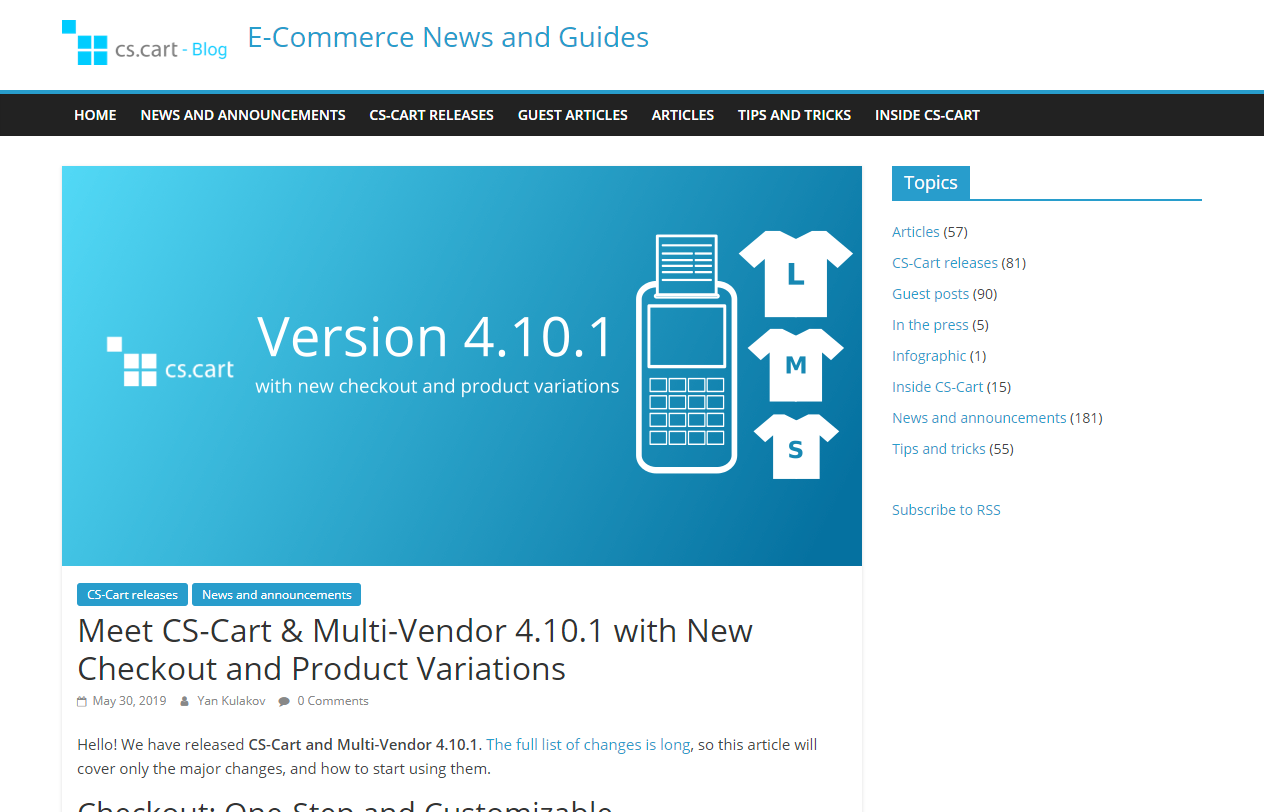Click the CS-Cart releases category tag
This screenshot has height=812, width=1264.
(x=132, y=595)
